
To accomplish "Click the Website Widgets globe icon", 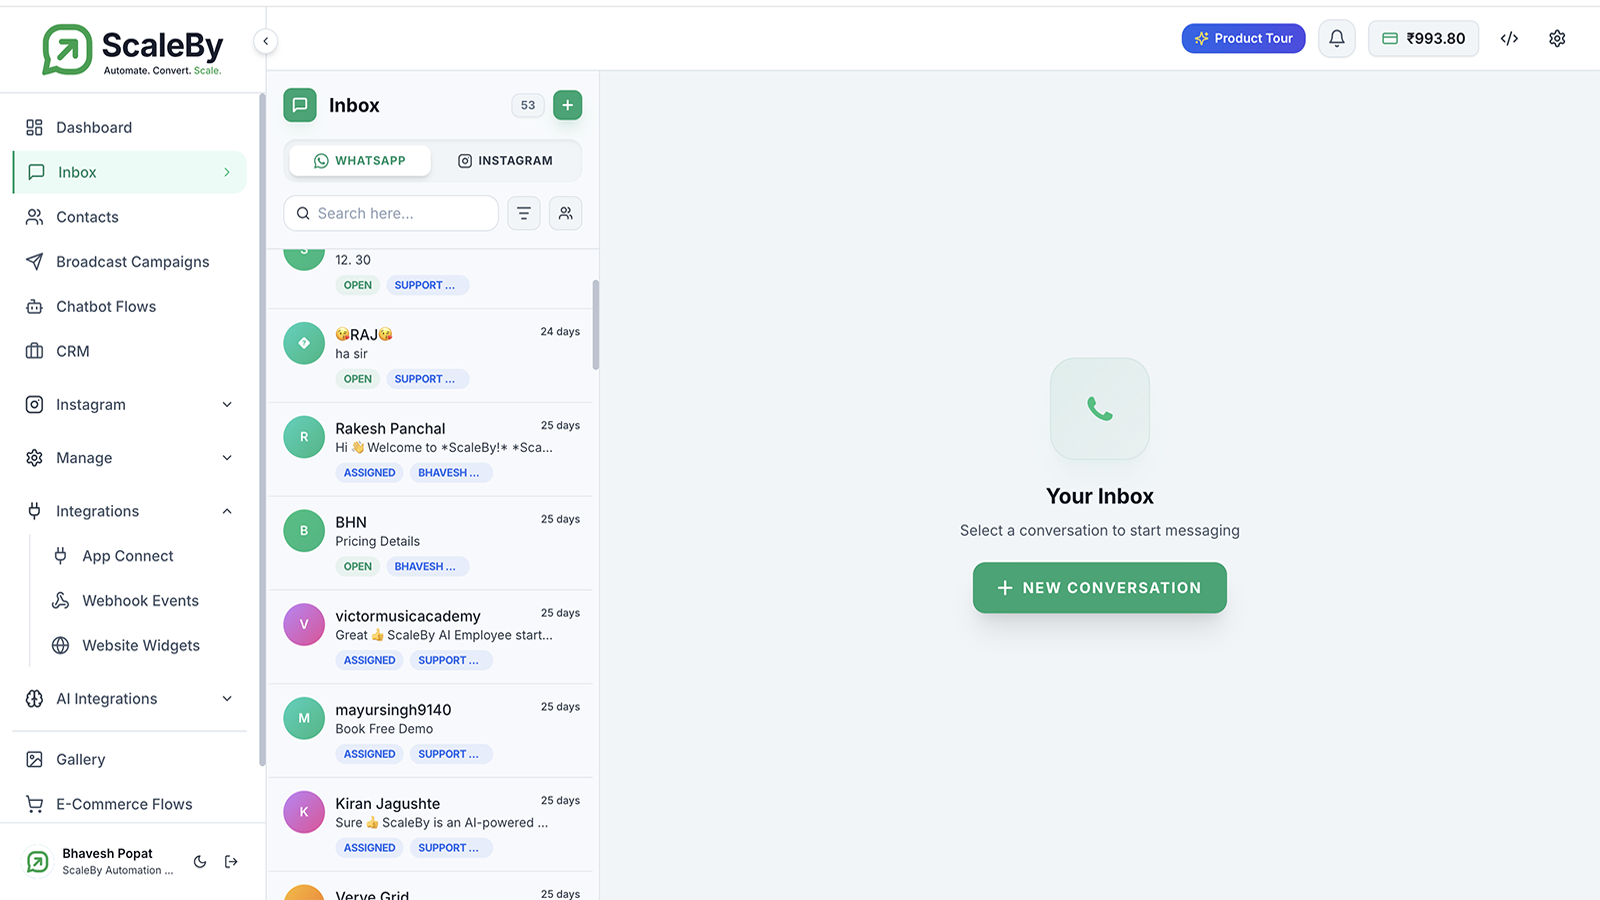I will [61, 645].
